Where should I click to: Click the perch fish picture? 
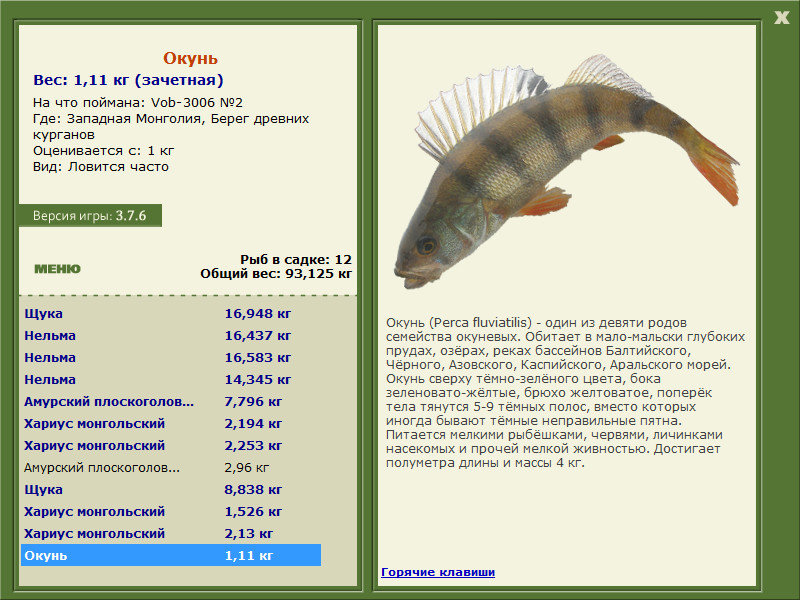[566, 171]
